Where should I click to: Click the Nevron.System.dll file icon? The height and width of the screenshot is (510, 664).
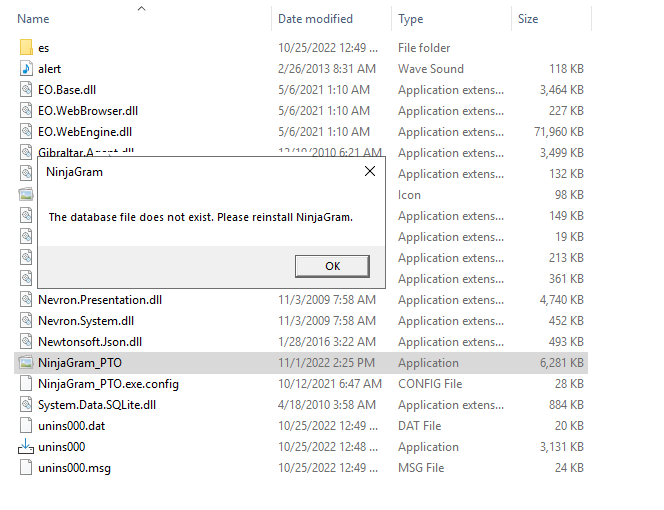click(x=26, y=321)
